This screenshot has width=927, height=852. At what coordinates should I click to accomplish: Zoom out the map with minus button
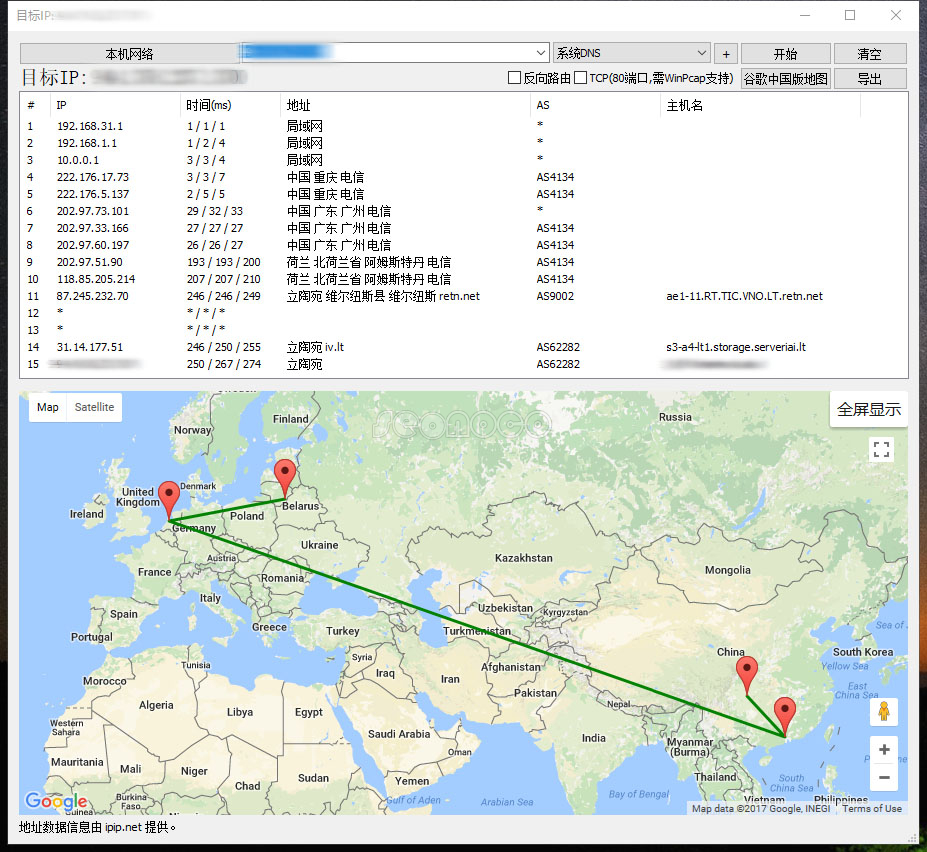[x=883, y=777]
